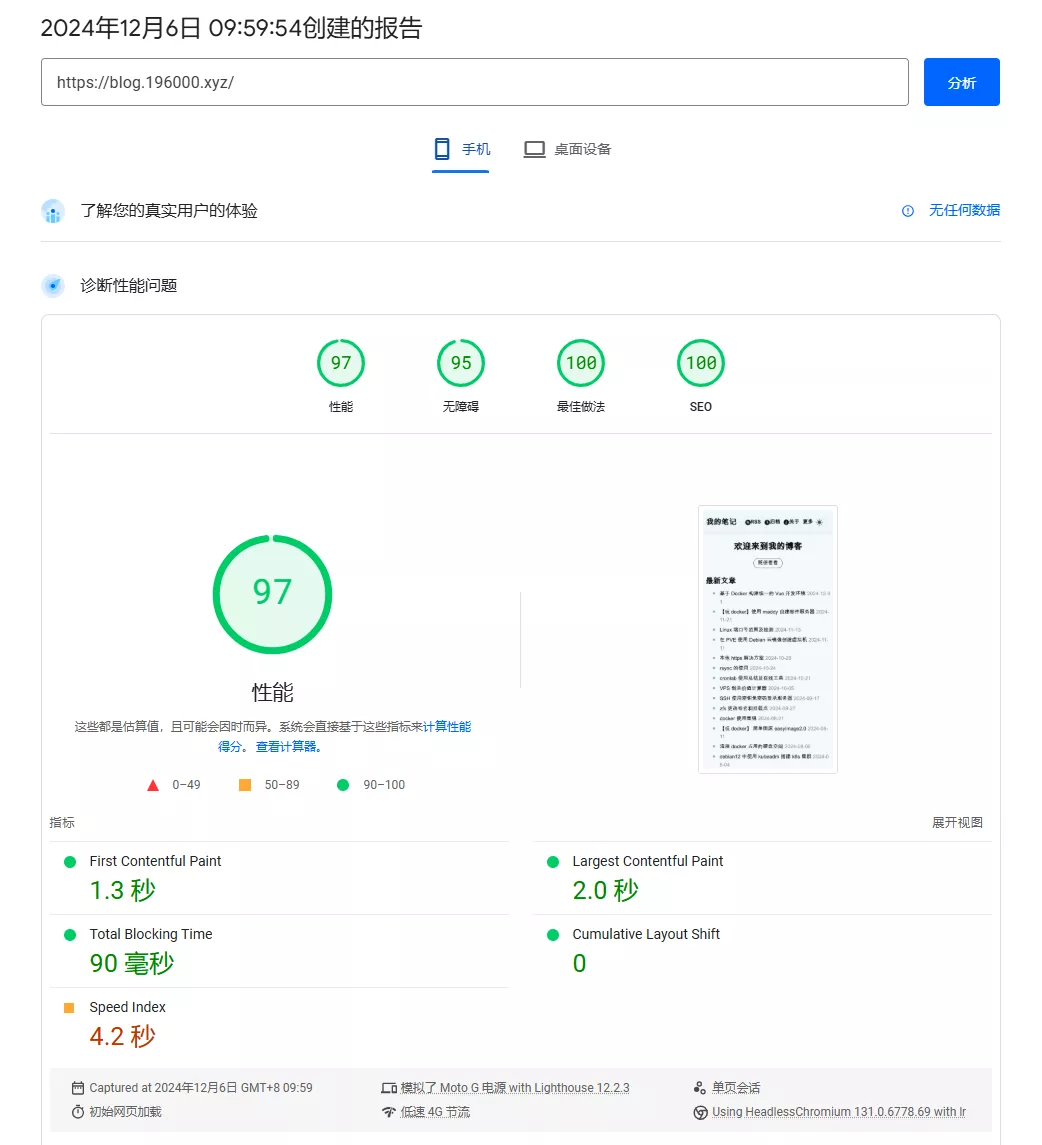Click the info icon beside 无任何数据
The height and width of the screenshot is (1145, 1042).
pos(908,211)
